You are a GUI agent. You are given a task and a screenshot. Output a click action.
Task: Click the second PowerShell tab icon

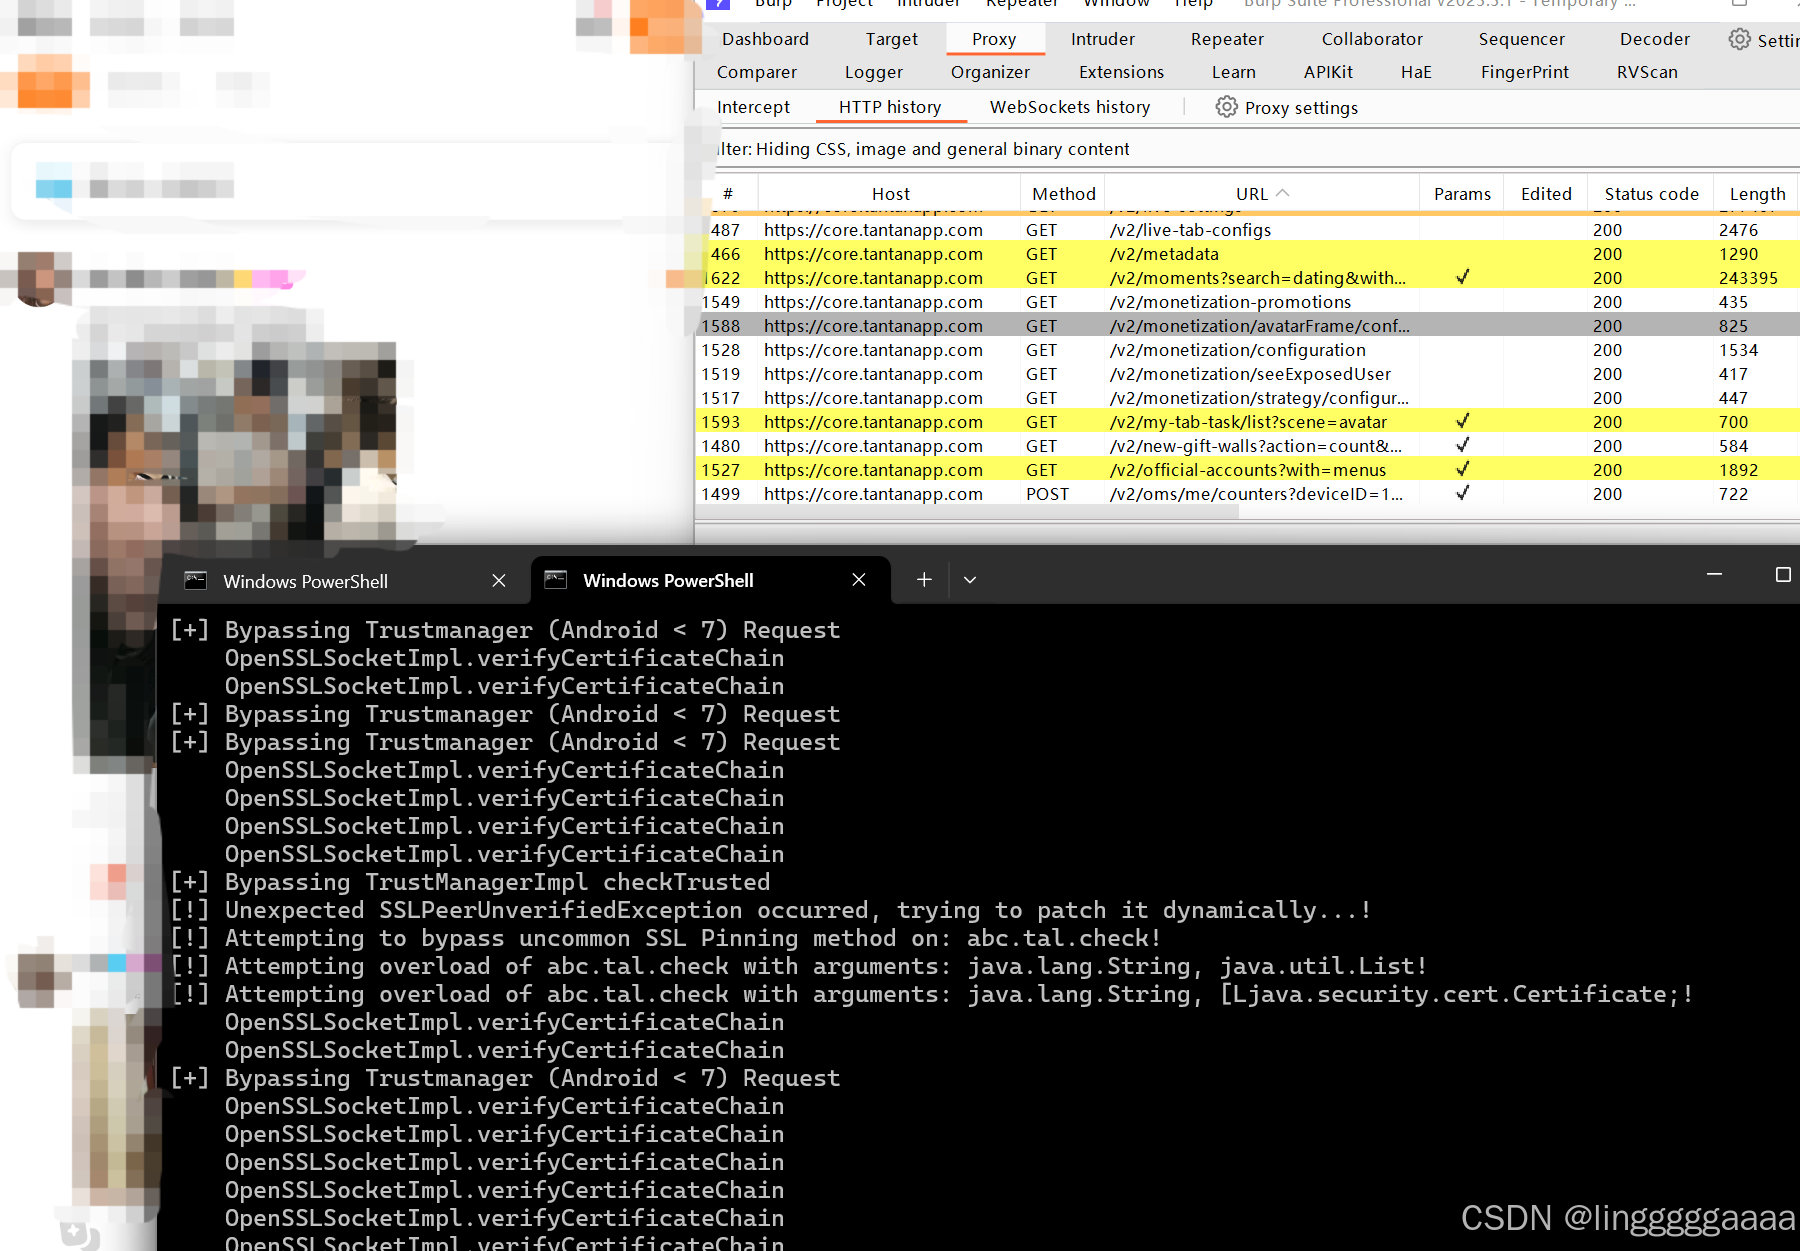(556, 580)
